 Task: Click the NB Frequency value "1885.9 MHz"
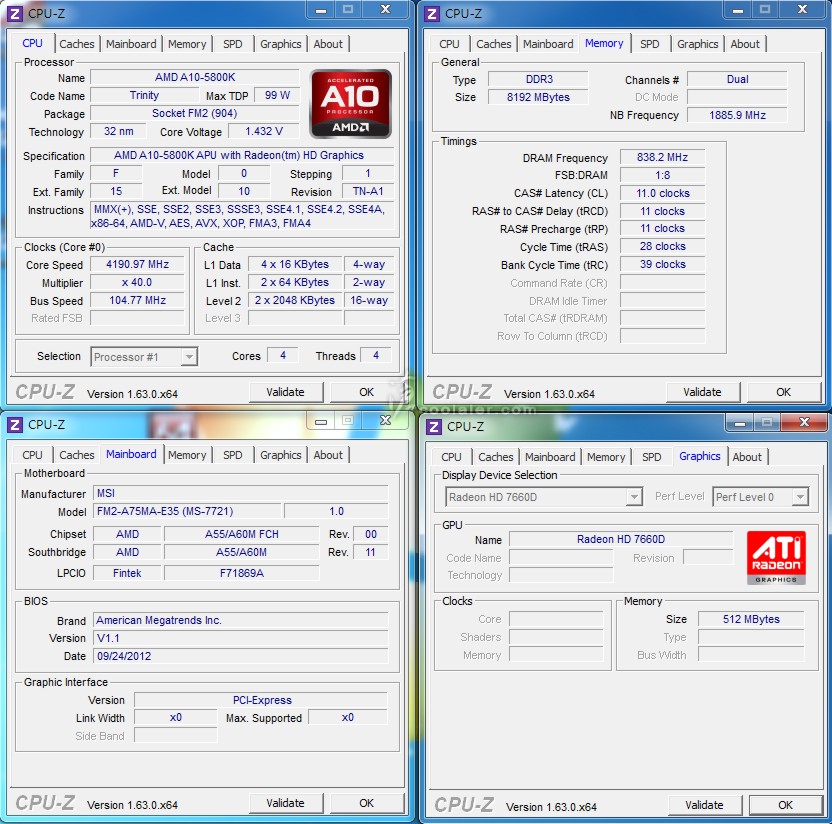coord(737,115)
